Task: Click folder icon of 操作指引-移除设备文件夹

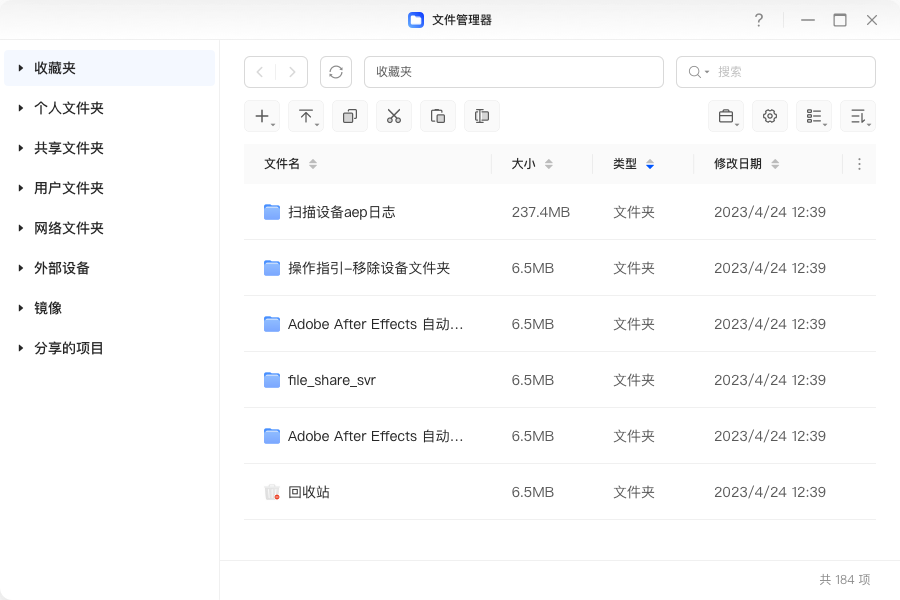Action: click(271, 268)
